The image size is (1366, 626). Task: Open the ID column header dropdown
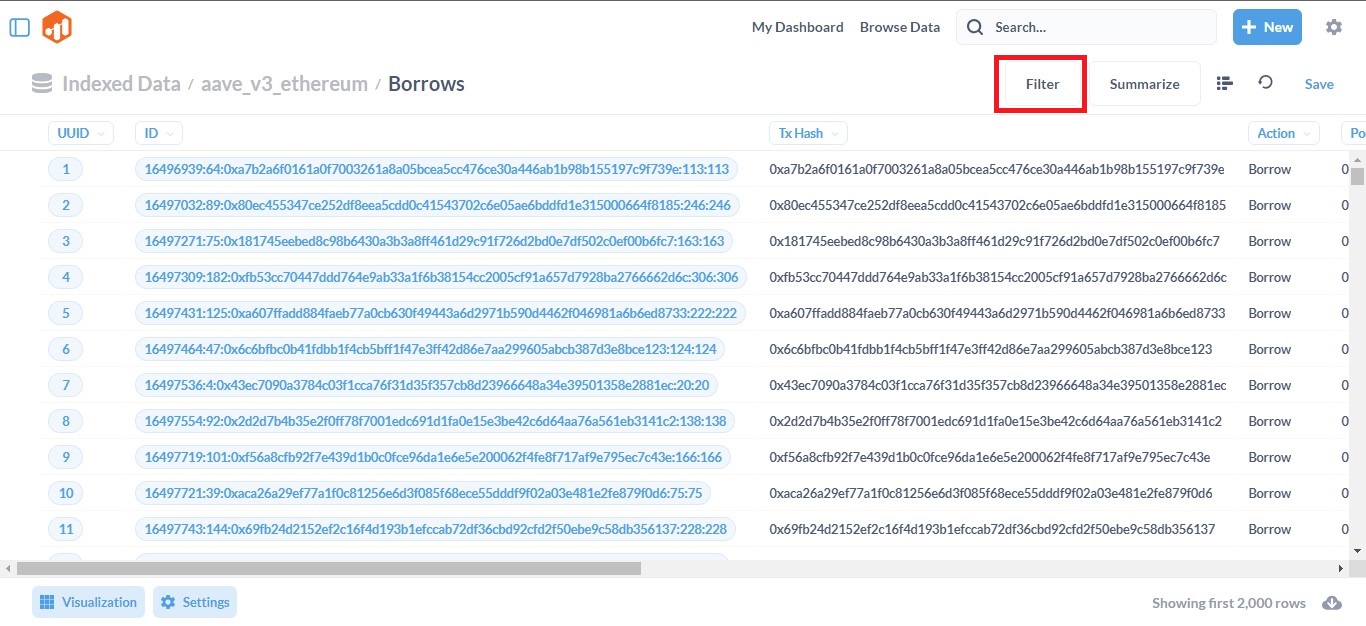tap(158, 133)
